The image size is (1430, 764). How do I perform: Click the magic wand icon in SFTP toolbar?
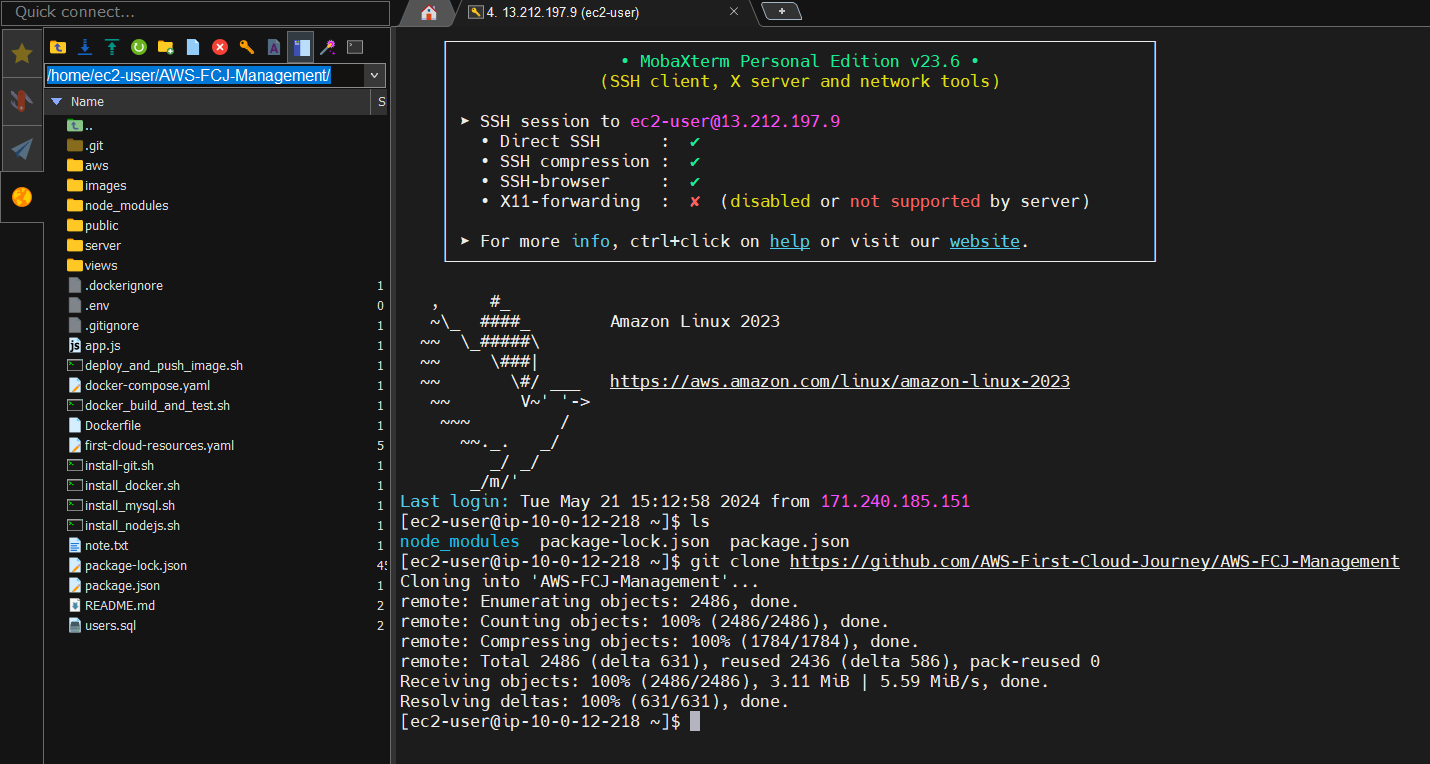click(328, 47)
